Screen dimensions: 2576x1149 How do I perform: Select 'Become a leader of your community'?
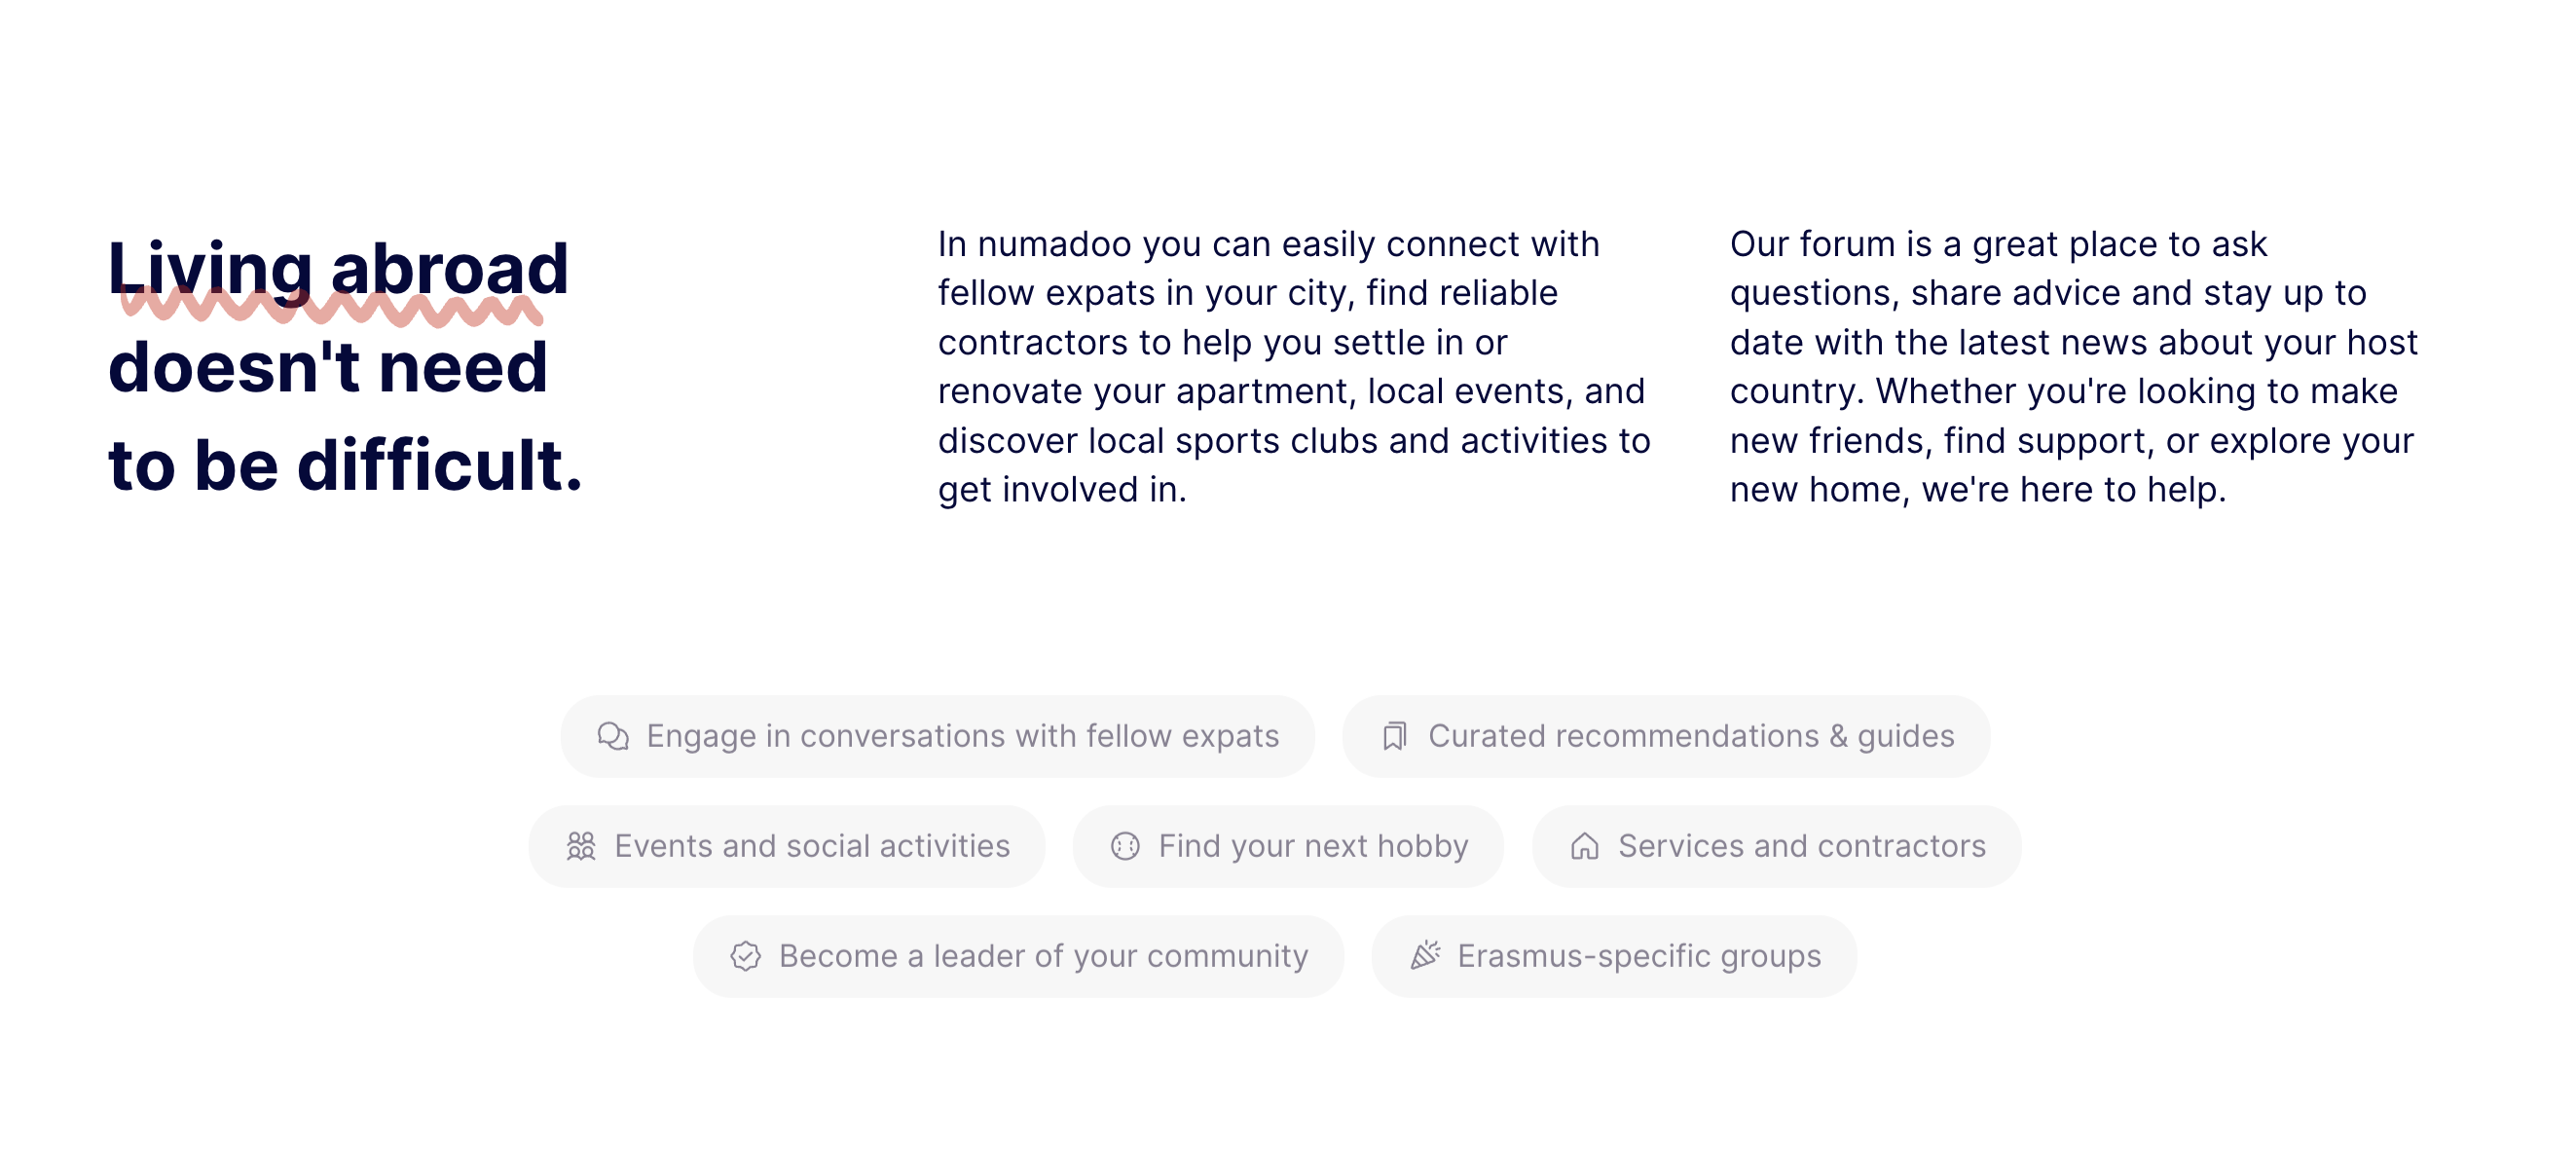click(1018, 956)
